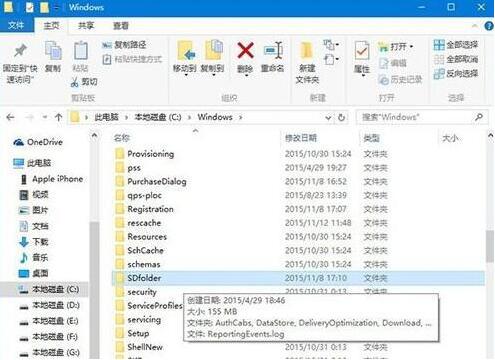Expand the Open (打开) dropdown arrow
The height and width of the screenshot is (360, 495).
pyautogui.click(x=411, y=46)
